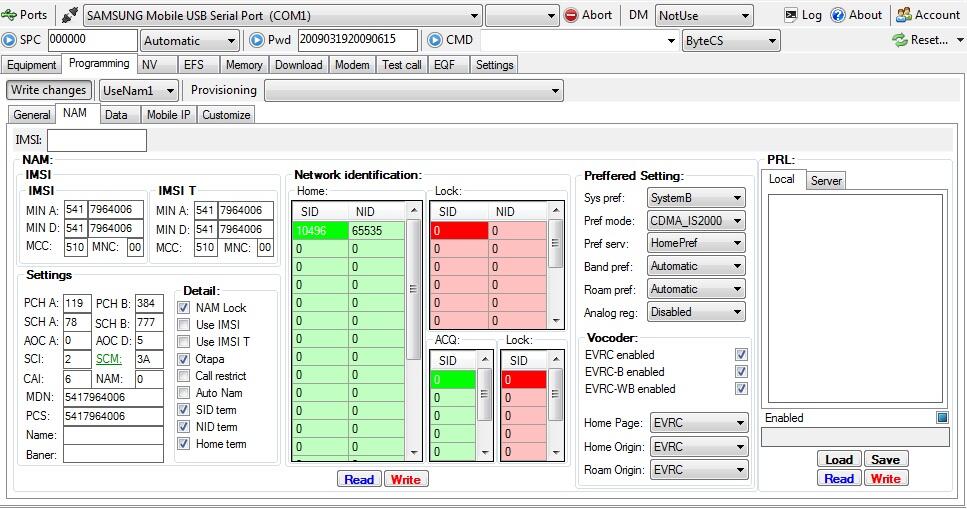Screen dimensions: 967x509
Task: Open the COM port selection dropdown
Action: tap(282, 16)
